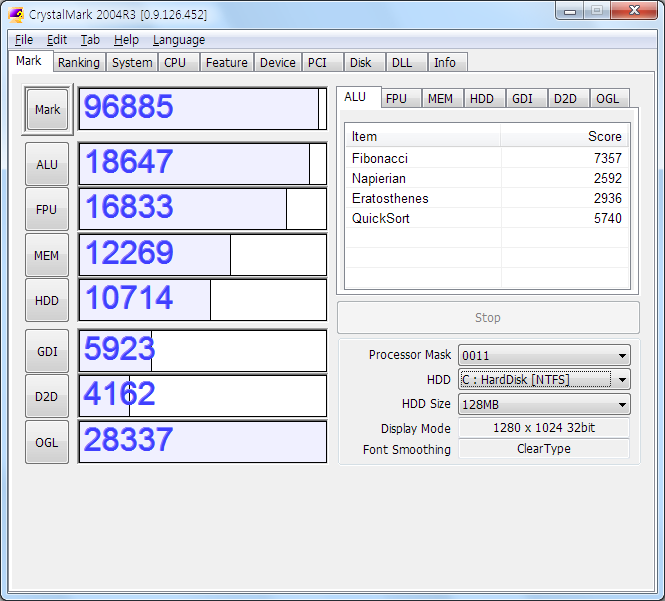Open the Tab menu
Image resolution: width=665 pixels, height=601 pixels.
[90, 40]
